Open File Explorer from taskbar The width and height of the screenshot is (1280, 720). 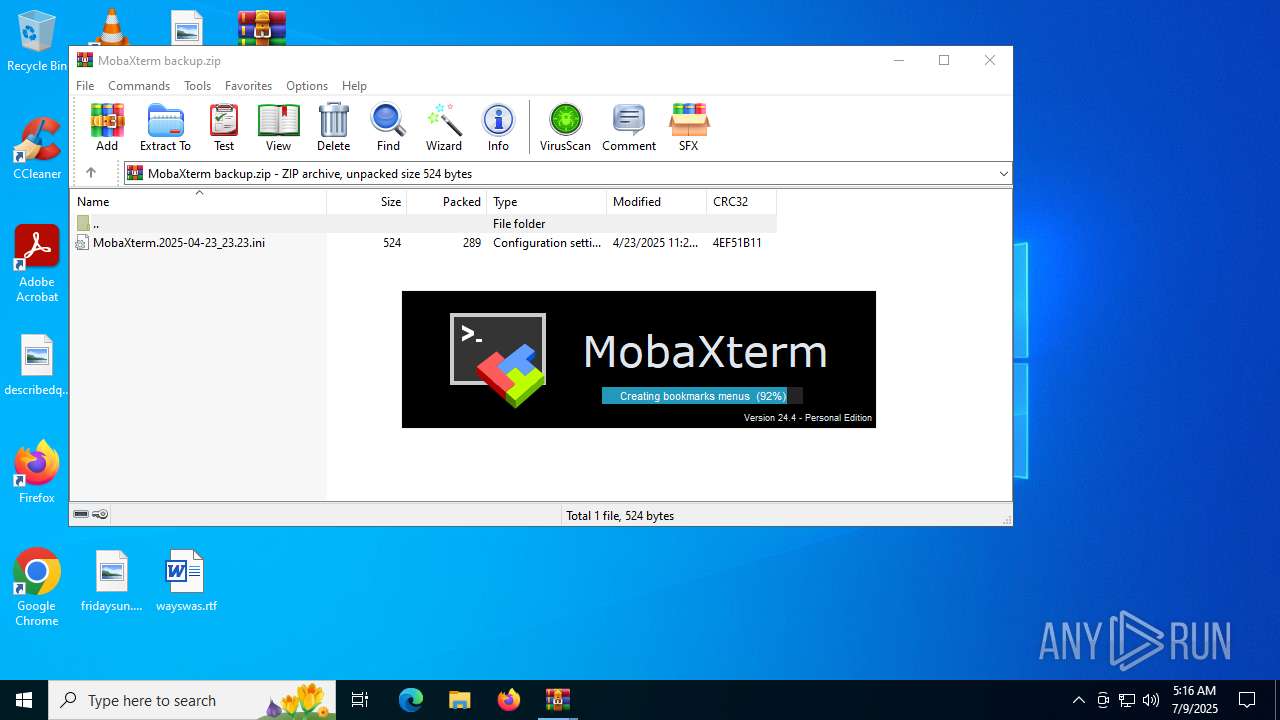coord(460,700)
